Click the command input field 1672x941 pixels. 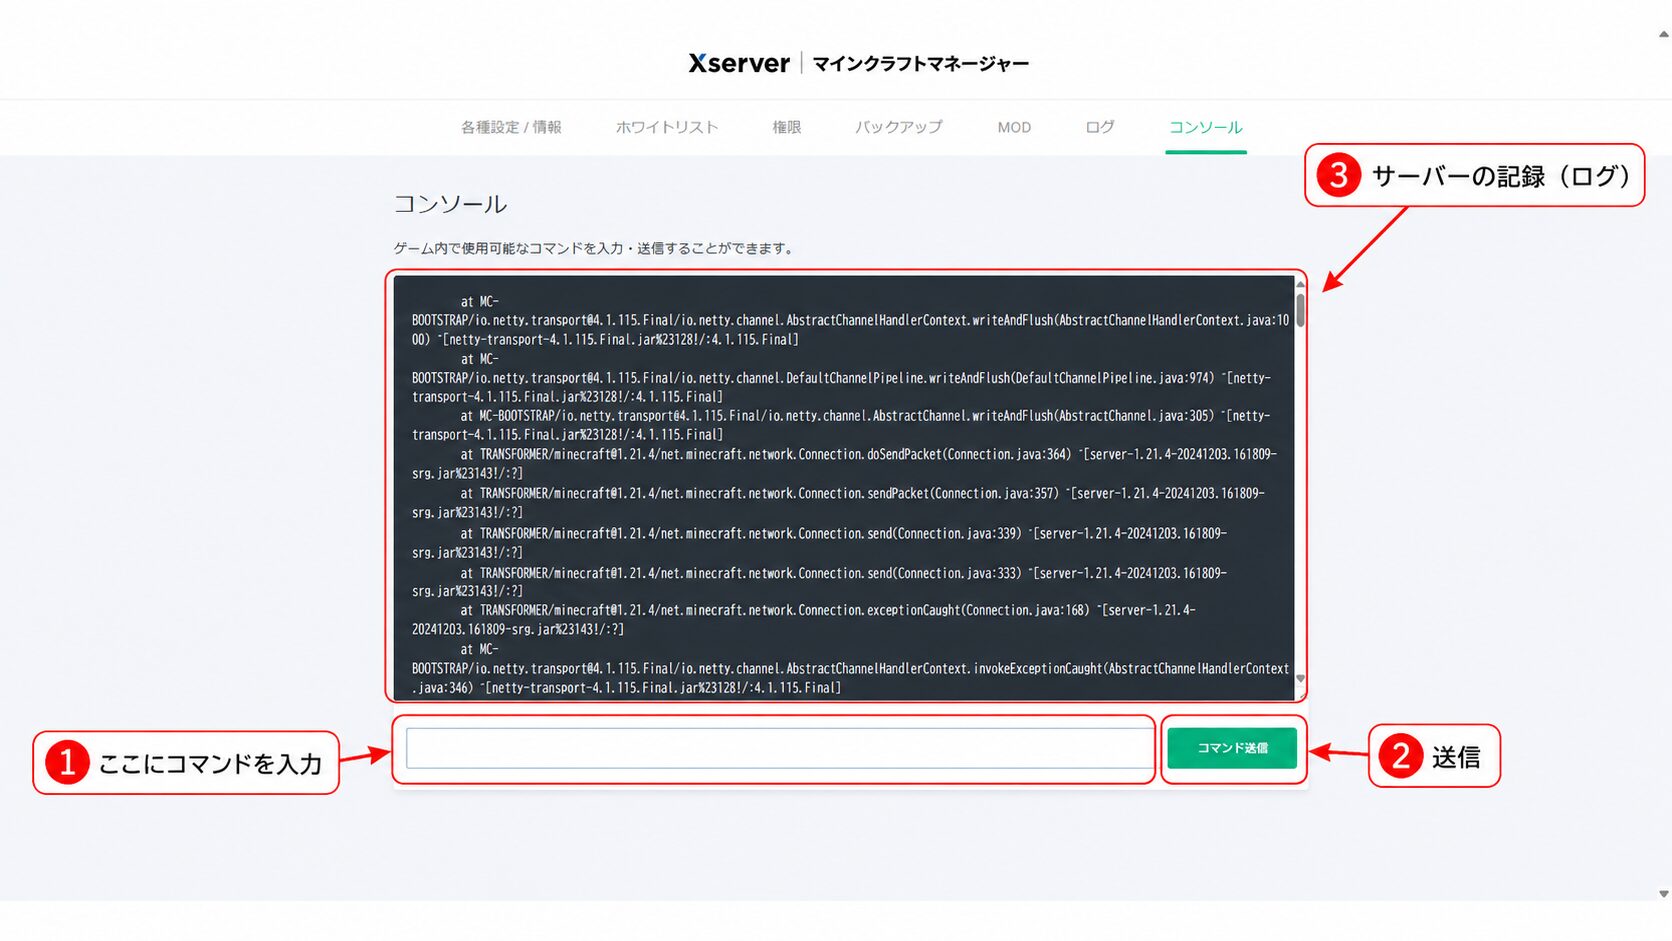click(x=780, y=748)
